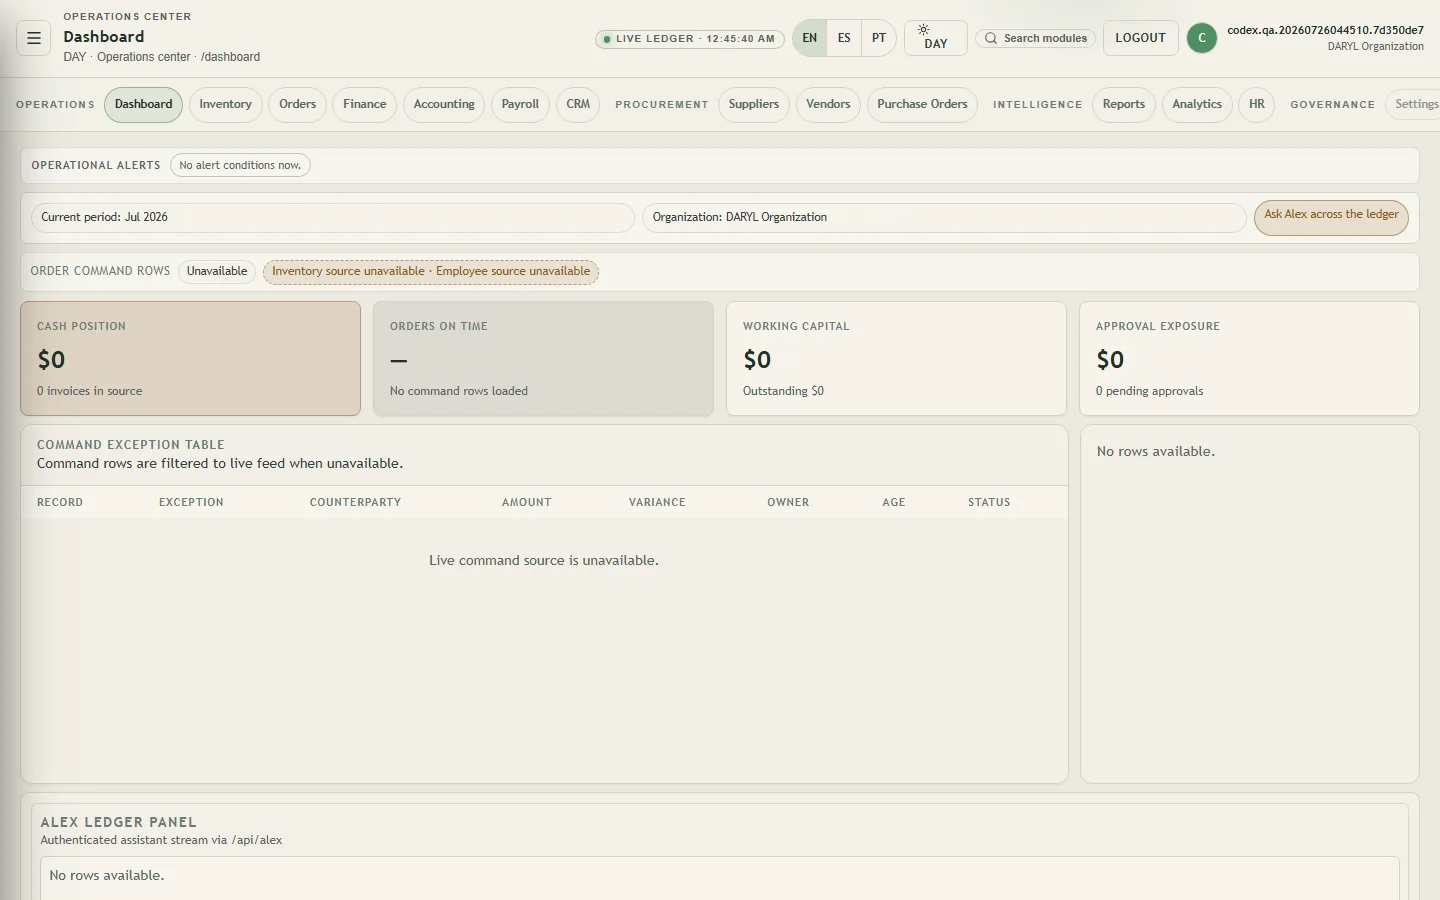Viewport: 1440px width, 900px height.
Task: Click the LOGOUT button
Action: pyautogui.click(x=1140, y=38)
